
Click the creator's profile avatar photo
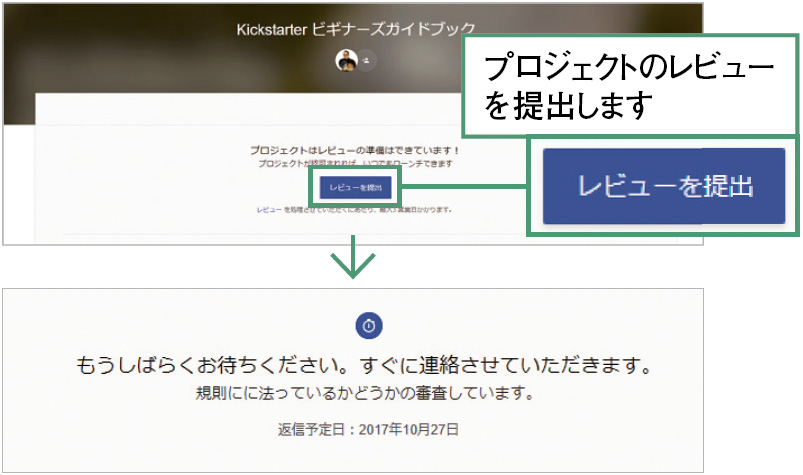coord(347,60)
